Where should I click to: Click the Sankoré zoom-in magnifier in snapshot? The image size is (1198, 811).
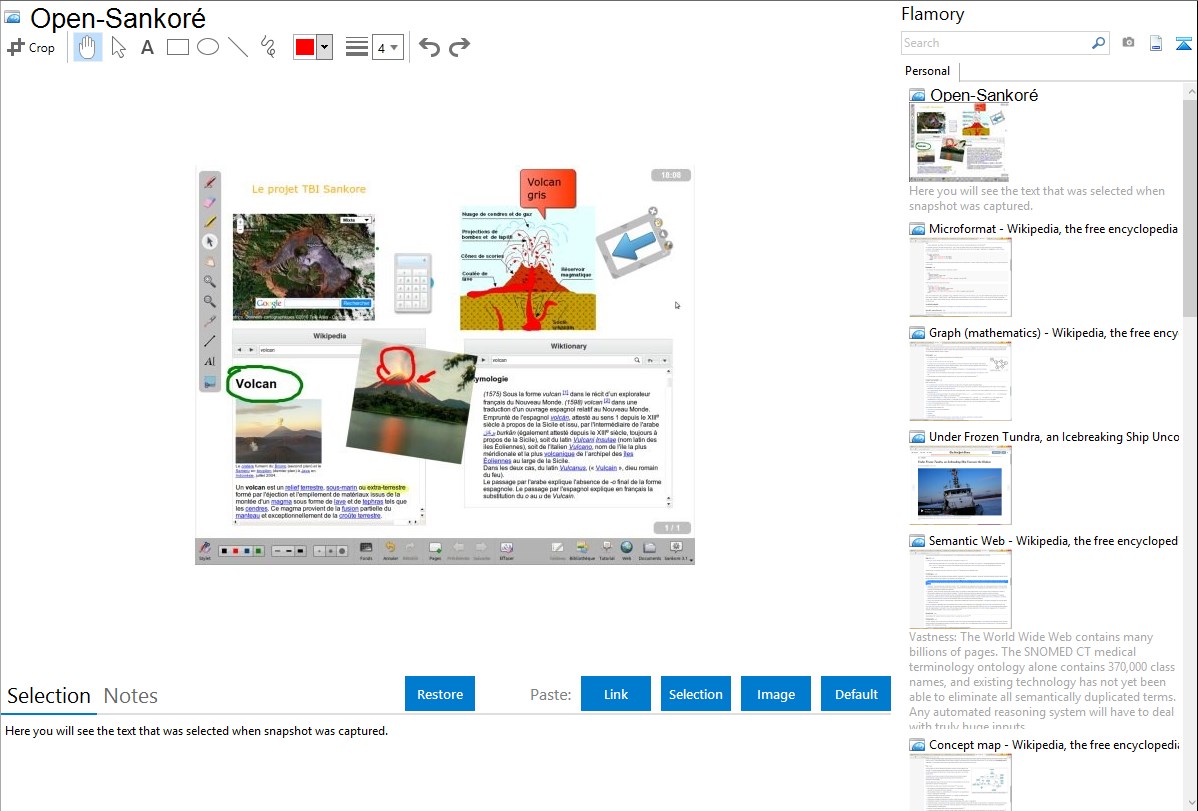pyautogui.click(x=209, y=281)
